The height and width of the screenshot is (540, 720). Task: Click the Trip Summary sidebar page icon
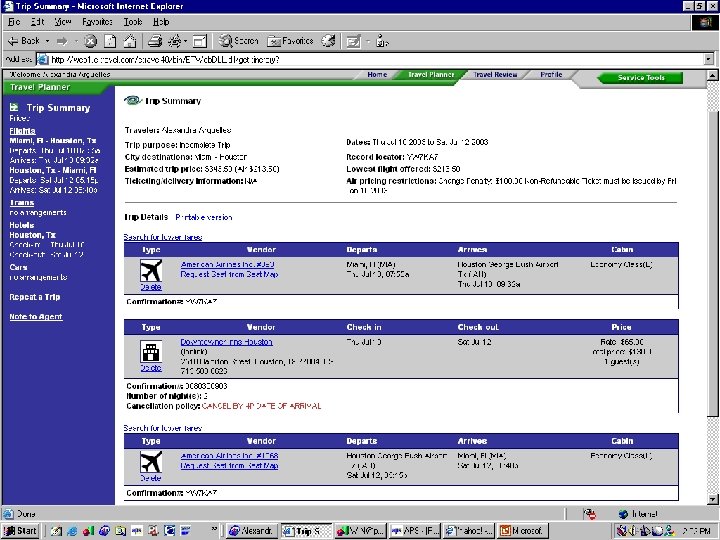pos(14,107)
